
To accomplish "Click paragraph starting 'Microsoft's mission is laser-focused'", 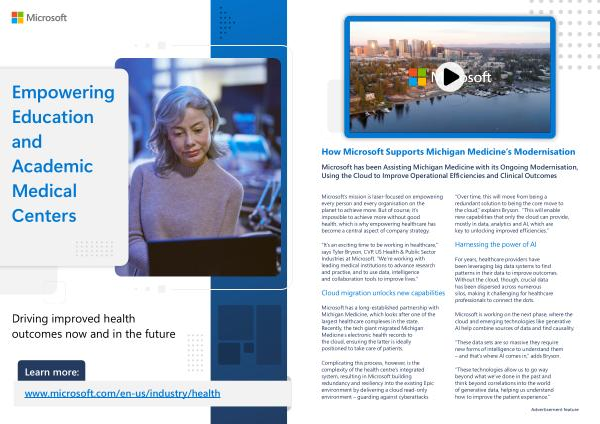I will coord(382,214).
